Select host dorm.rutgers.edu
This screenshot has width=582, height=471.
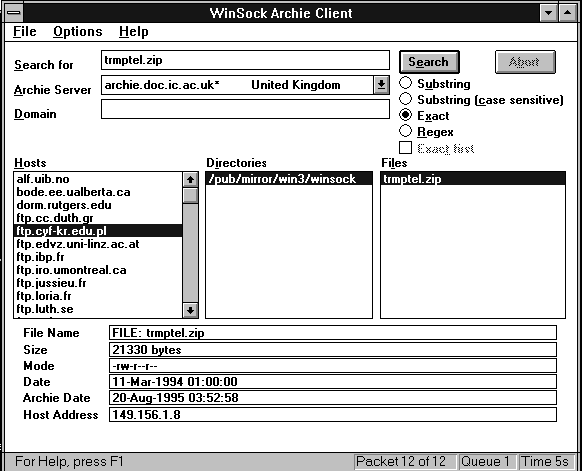pos(98,205)
